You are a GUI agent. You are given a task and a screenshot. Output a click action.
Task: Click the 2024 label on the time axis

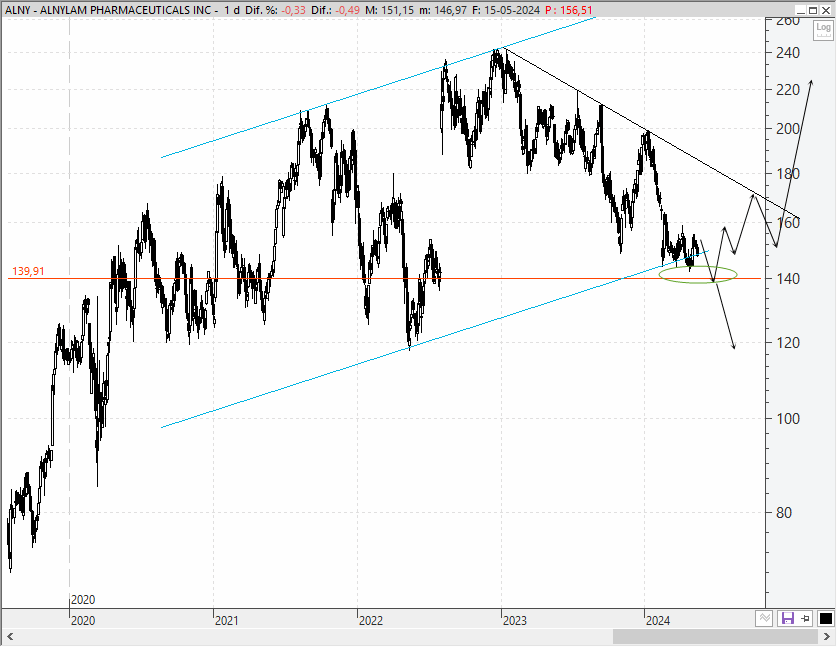(x=658, y=621)
